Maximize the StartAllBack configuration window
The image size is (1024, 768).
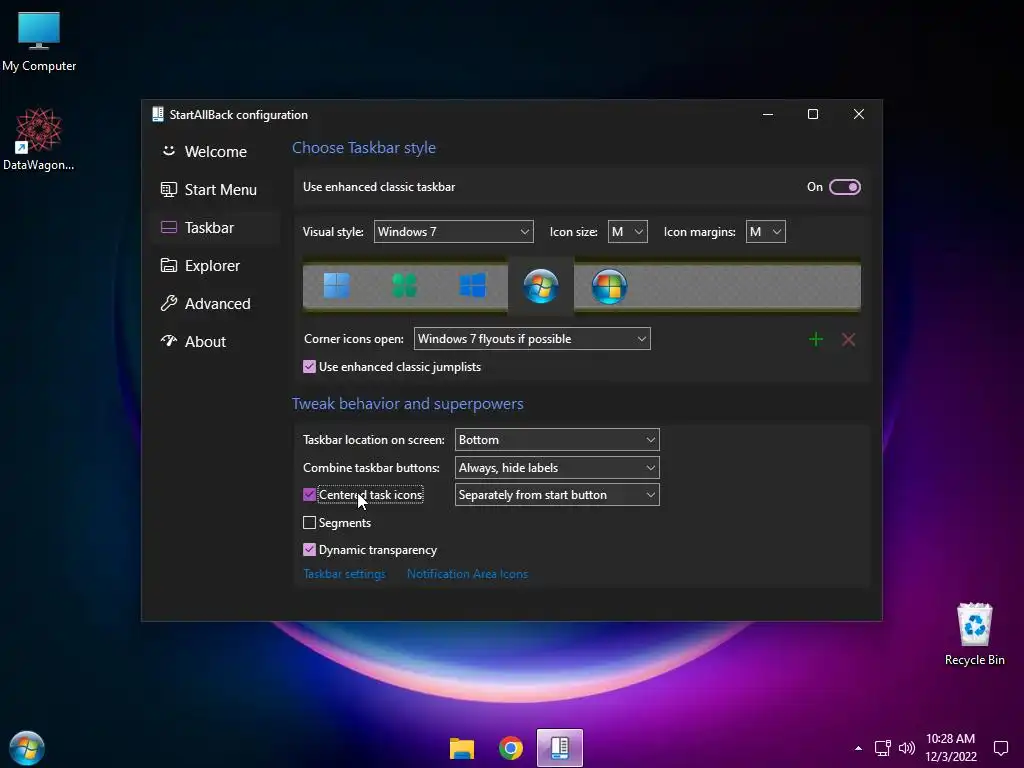(x=813, y=114)
